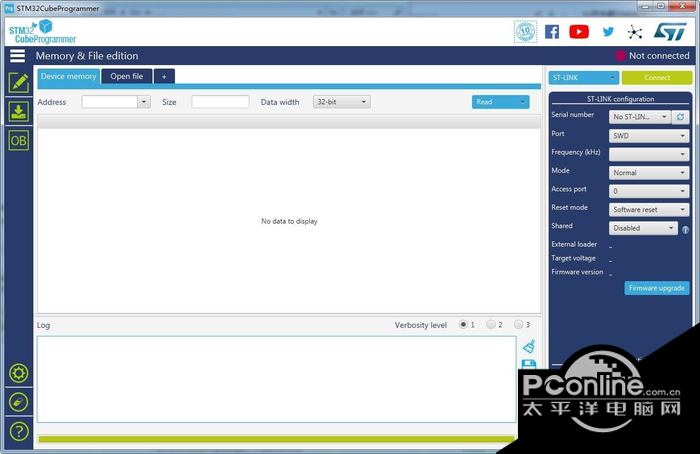Open the Access port dropdown
This screenshot has width=700, height=454.
click(649, 191)
